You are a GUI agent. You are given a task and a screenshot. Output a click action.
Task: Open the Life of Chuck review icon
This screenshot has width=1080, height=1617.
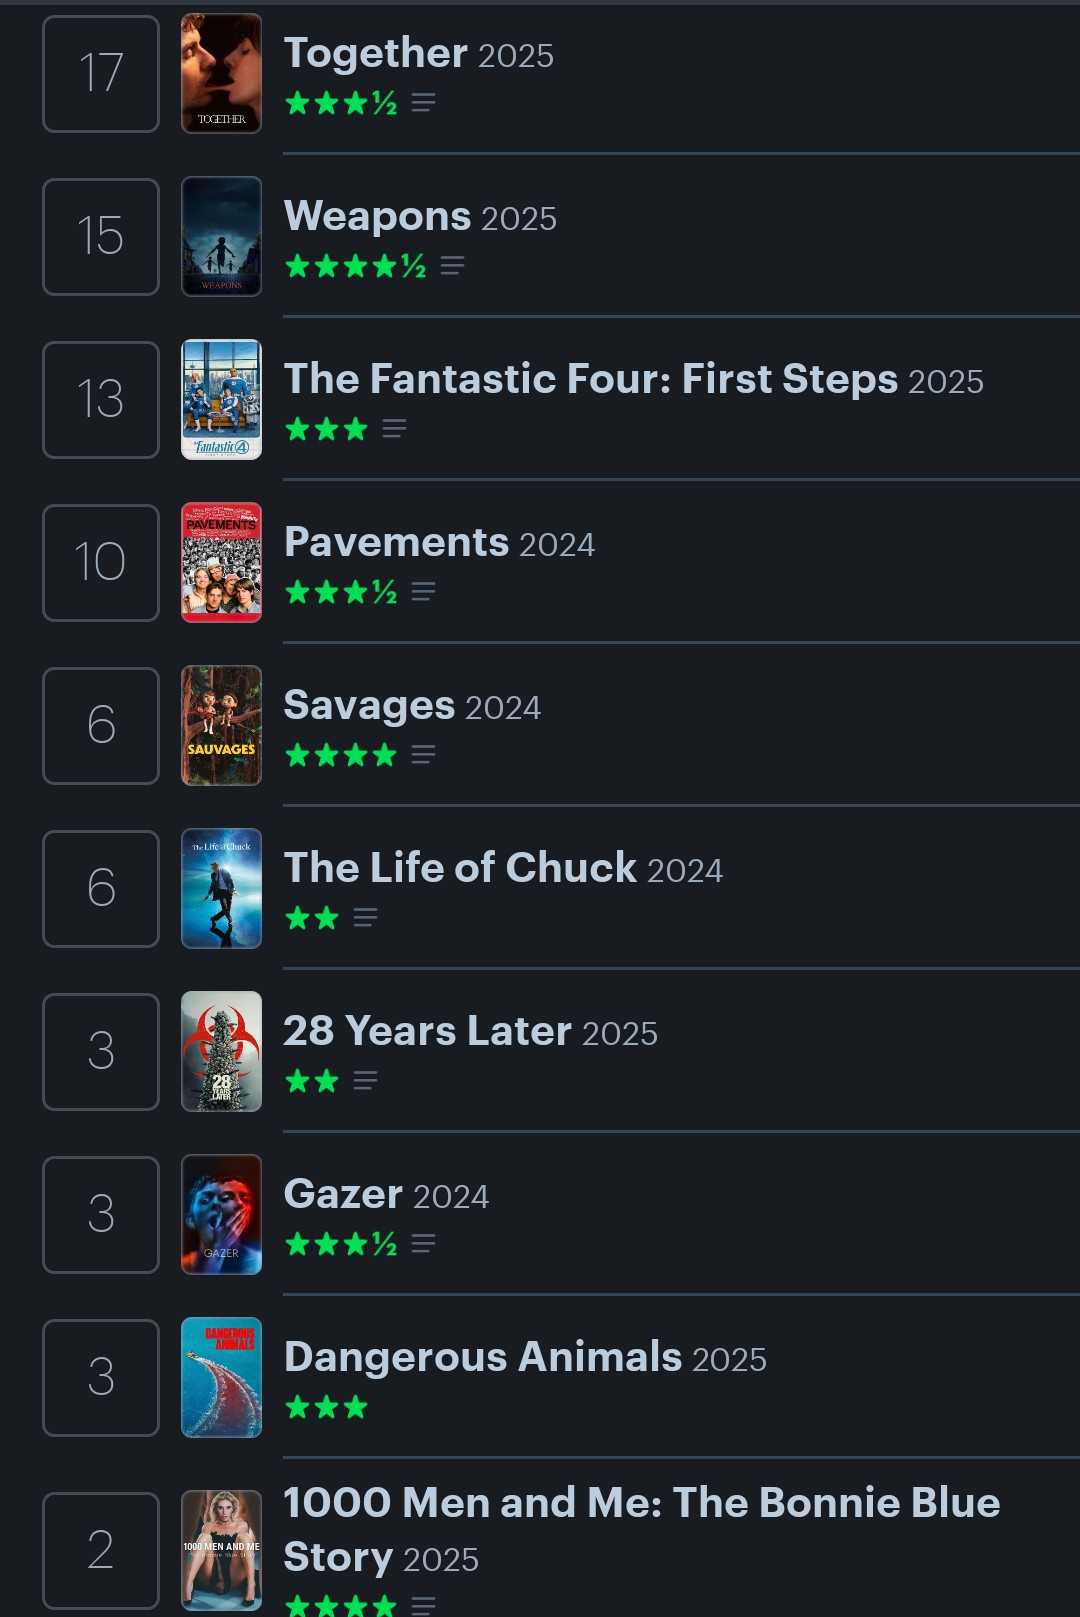(x=365, y=918)
